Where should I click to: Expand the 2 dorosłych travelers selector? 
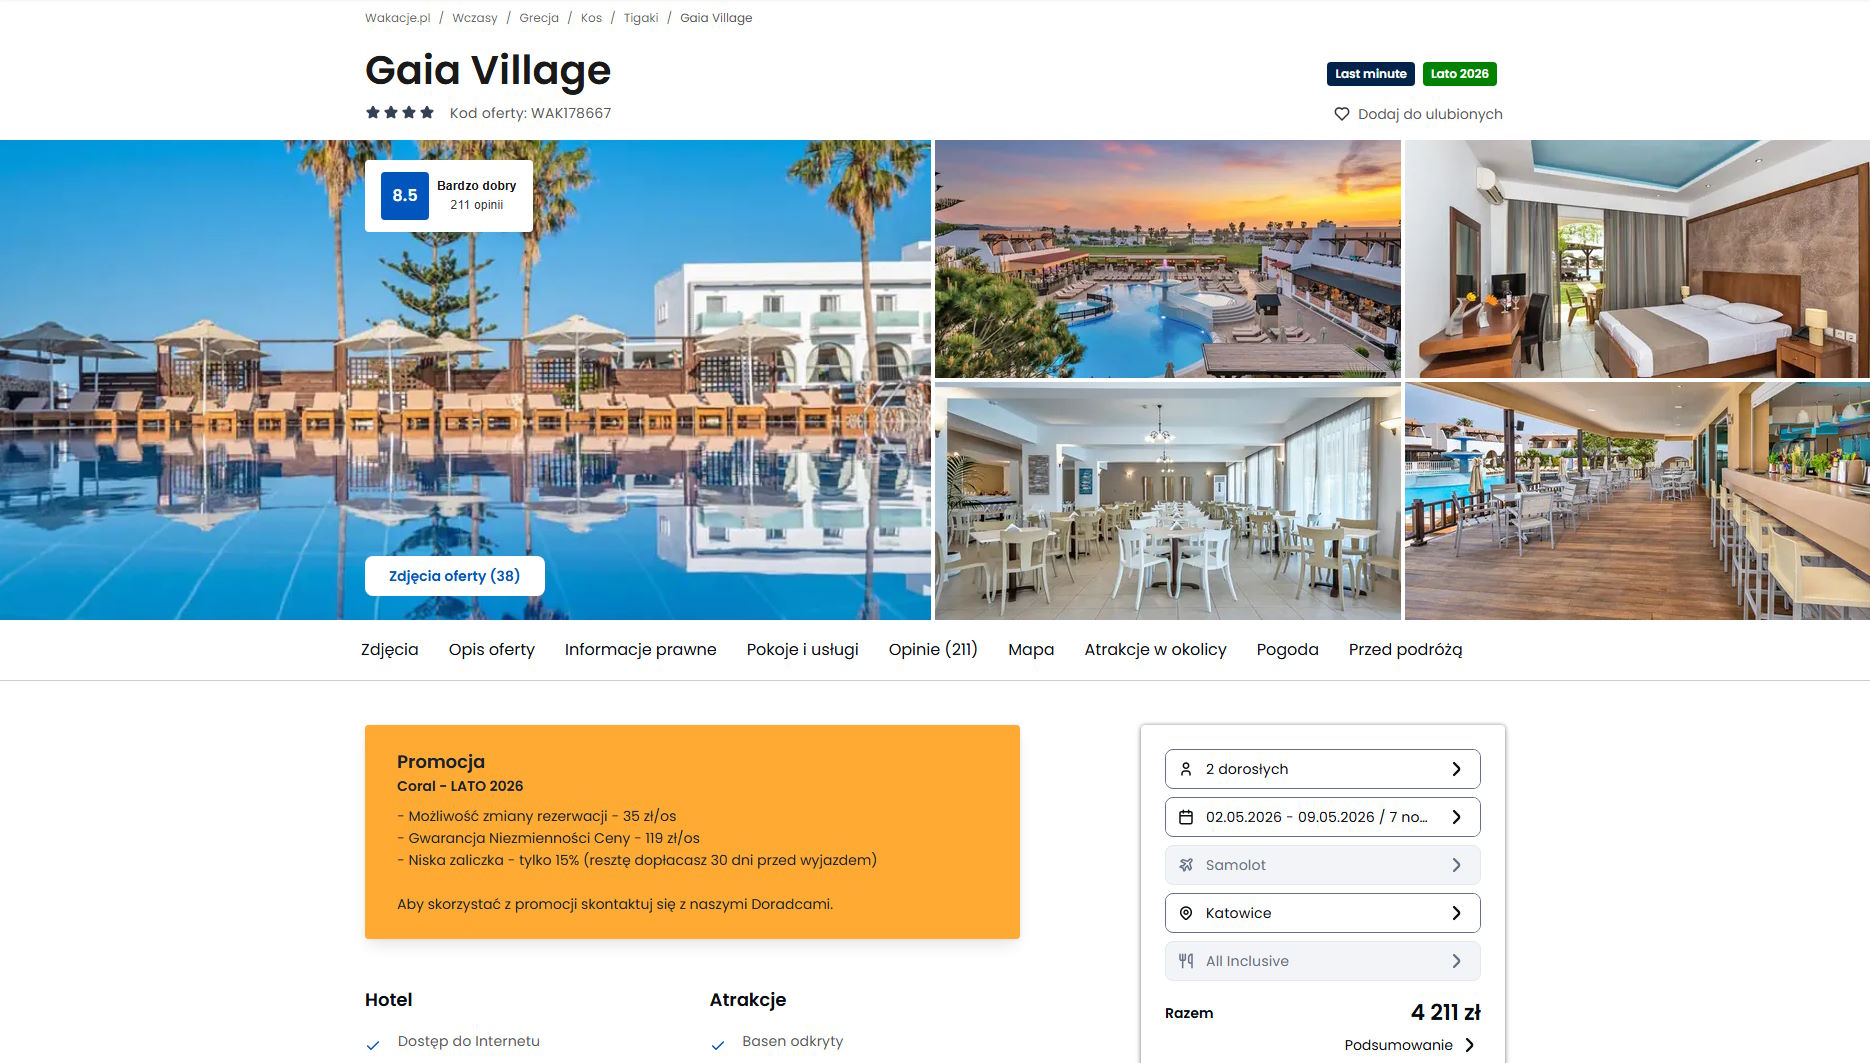coord(1322,769)
